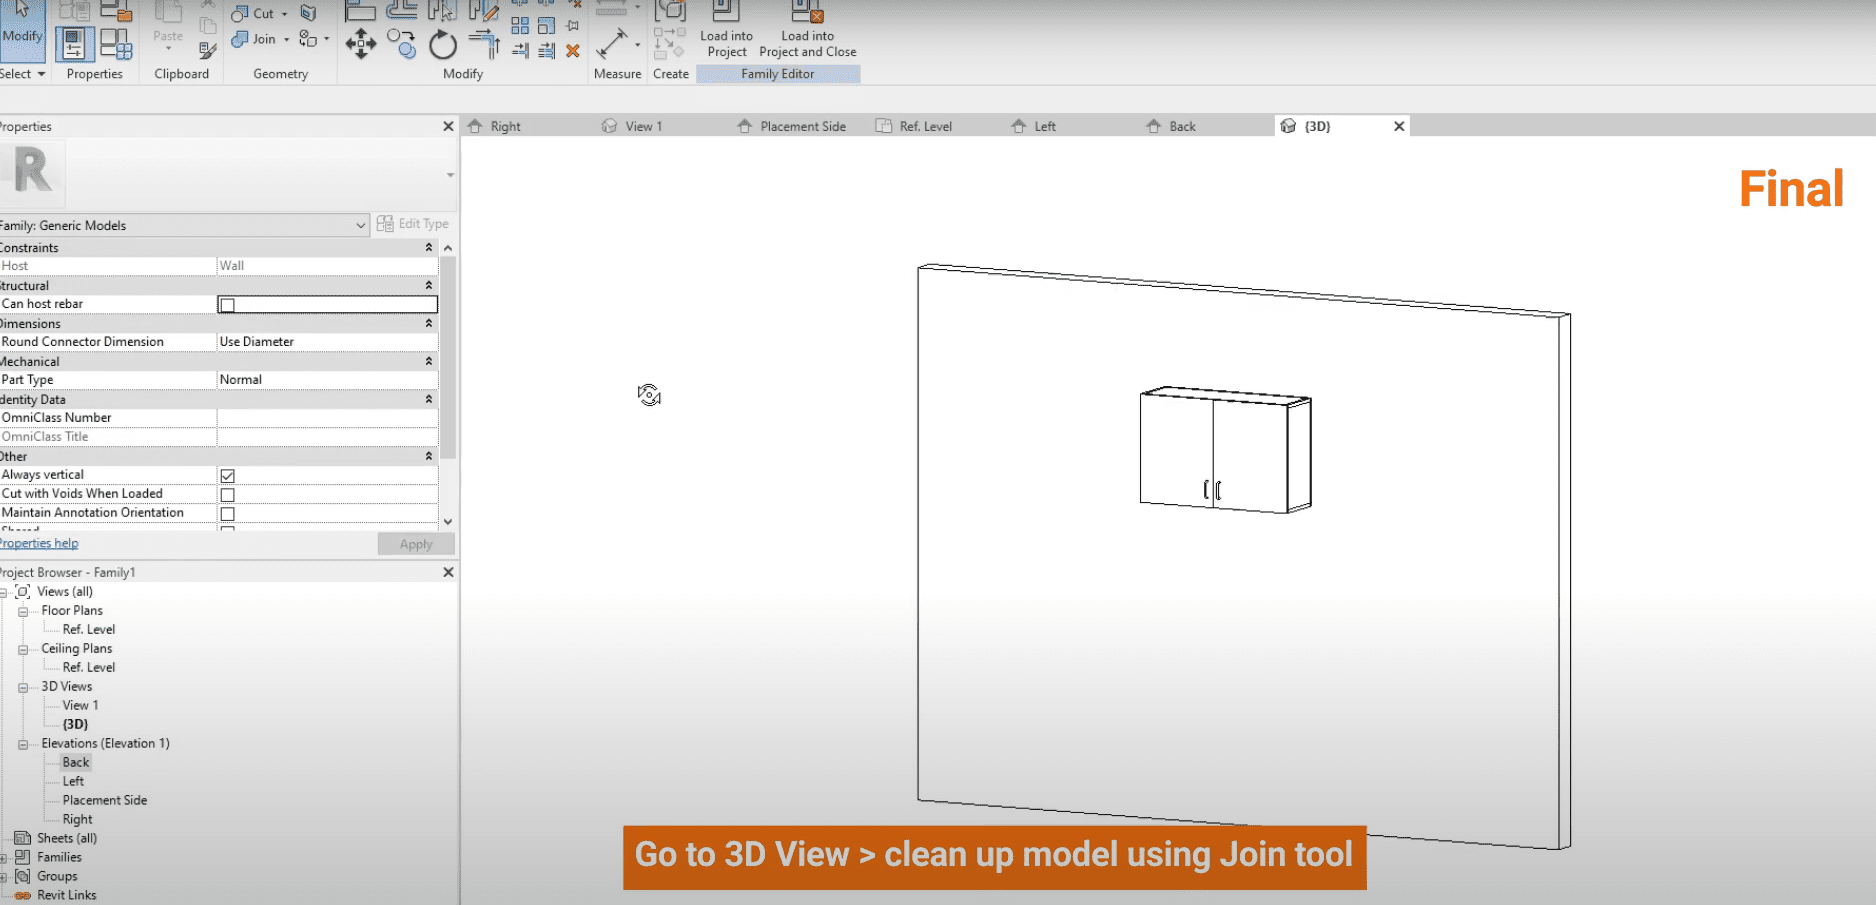This screenshot has width=1876, height=905.
Task: Select the Measure tool icon
Action: click(612, 44)
